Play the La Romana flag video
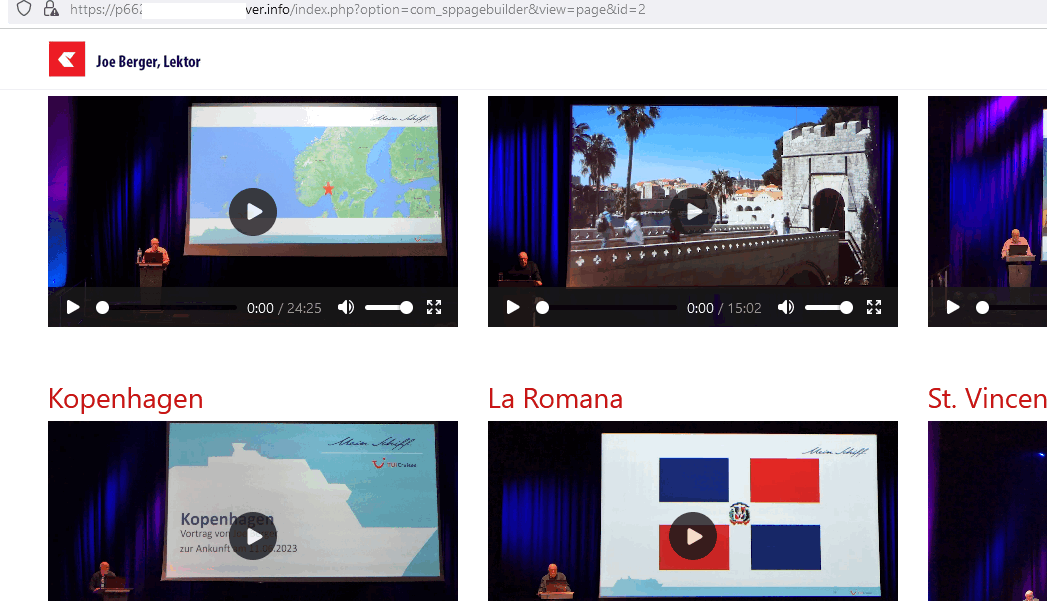Image resolution: width=1047 pixels, height=601 pixels. click(x=693, y=536)
